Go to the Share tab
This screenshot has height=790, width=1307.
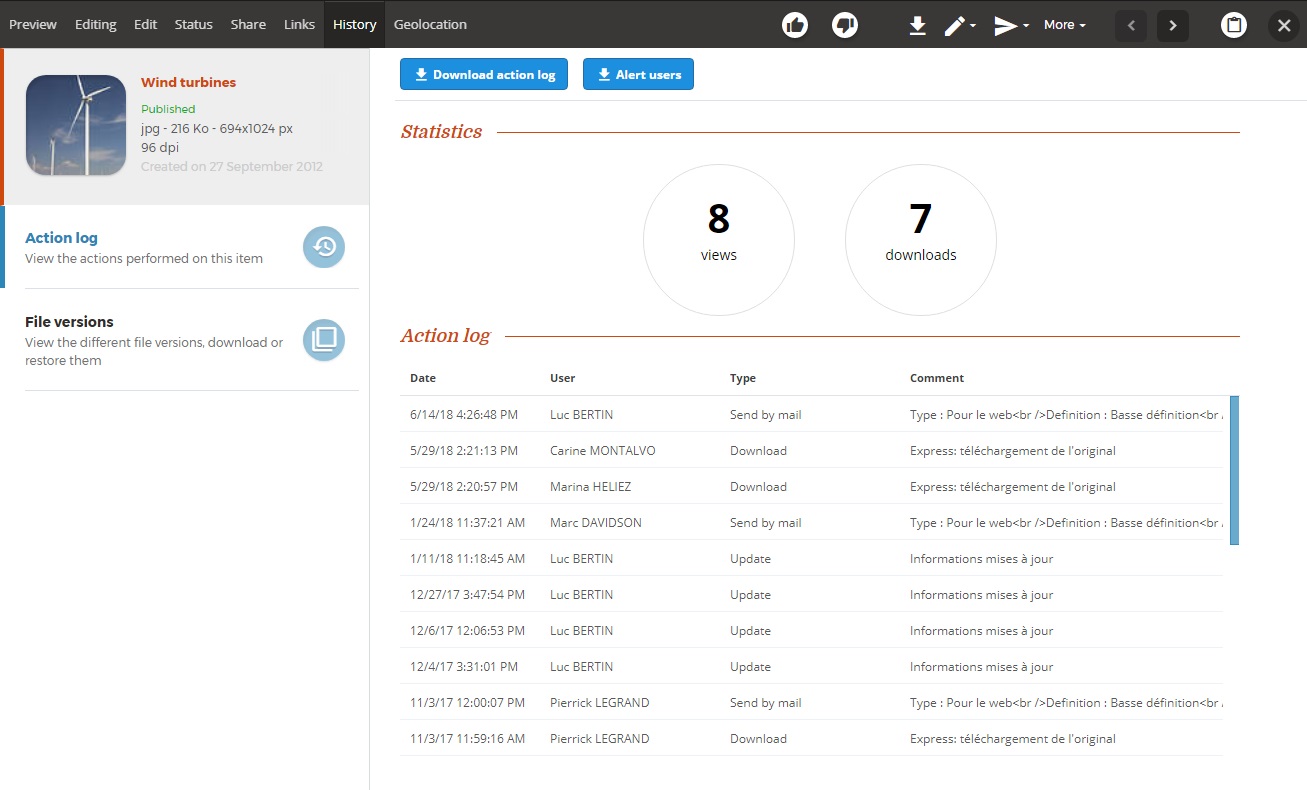coord(248,24)
